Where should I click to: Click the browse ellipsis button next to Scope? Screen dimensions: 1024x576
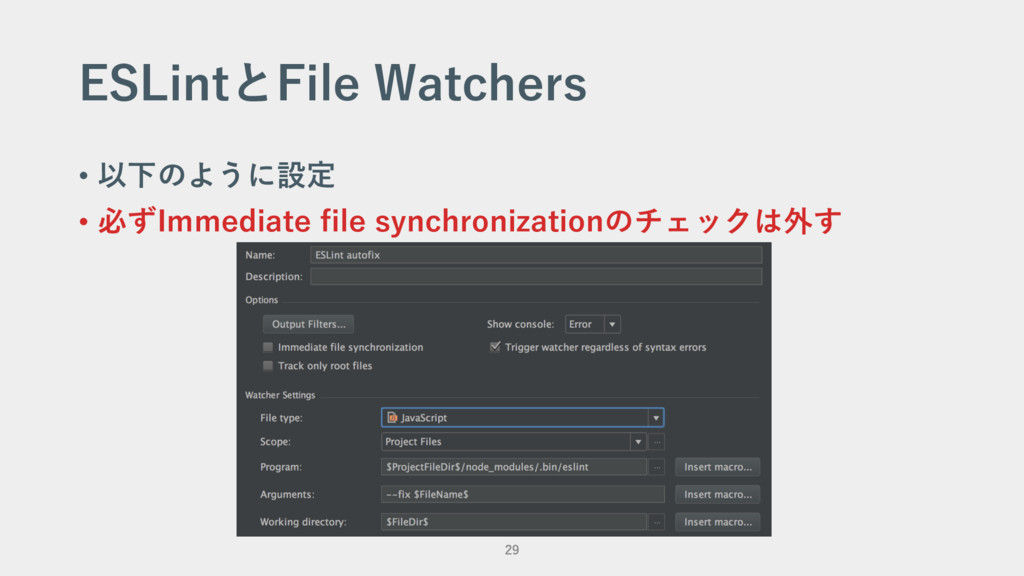click(657, 442)
